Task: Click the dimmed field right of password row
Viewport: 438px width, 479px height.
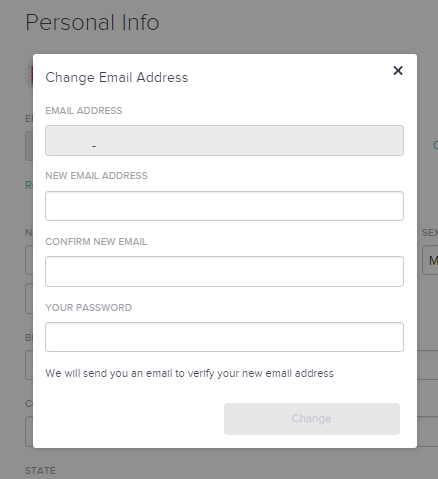Action: [427, 365]
